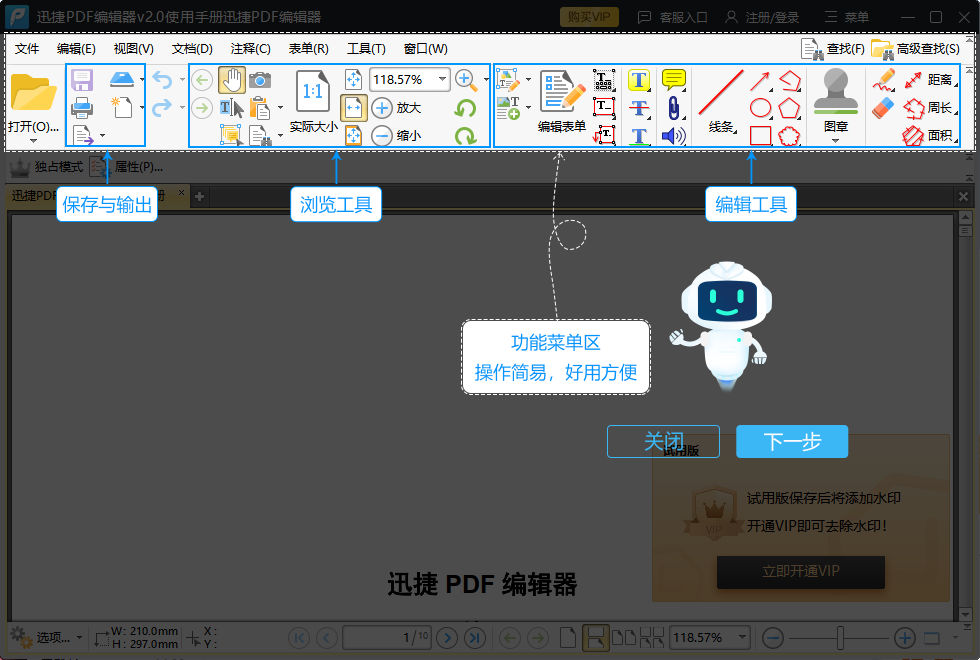Click the 高级查找(S) advanced search button
980x660 pixels.
pyautogui.click(x=916, y=49)
